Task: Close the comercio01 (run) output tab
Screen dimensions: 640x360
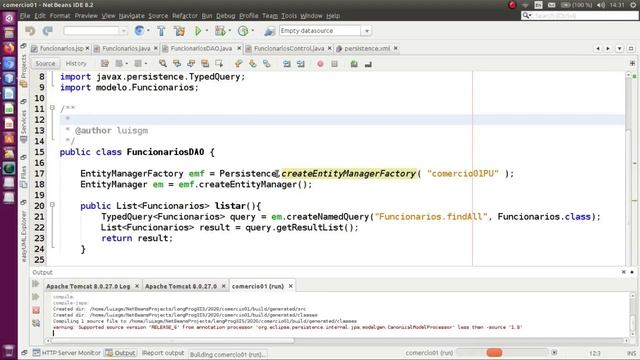Action: [291, 286]
